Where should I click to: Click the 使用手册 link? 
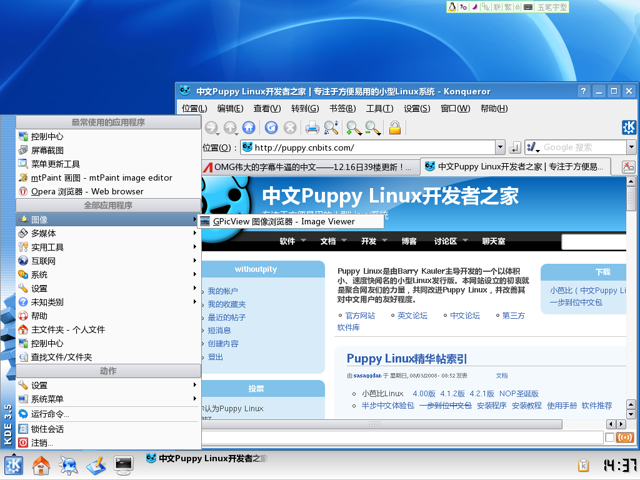[562, 406]
